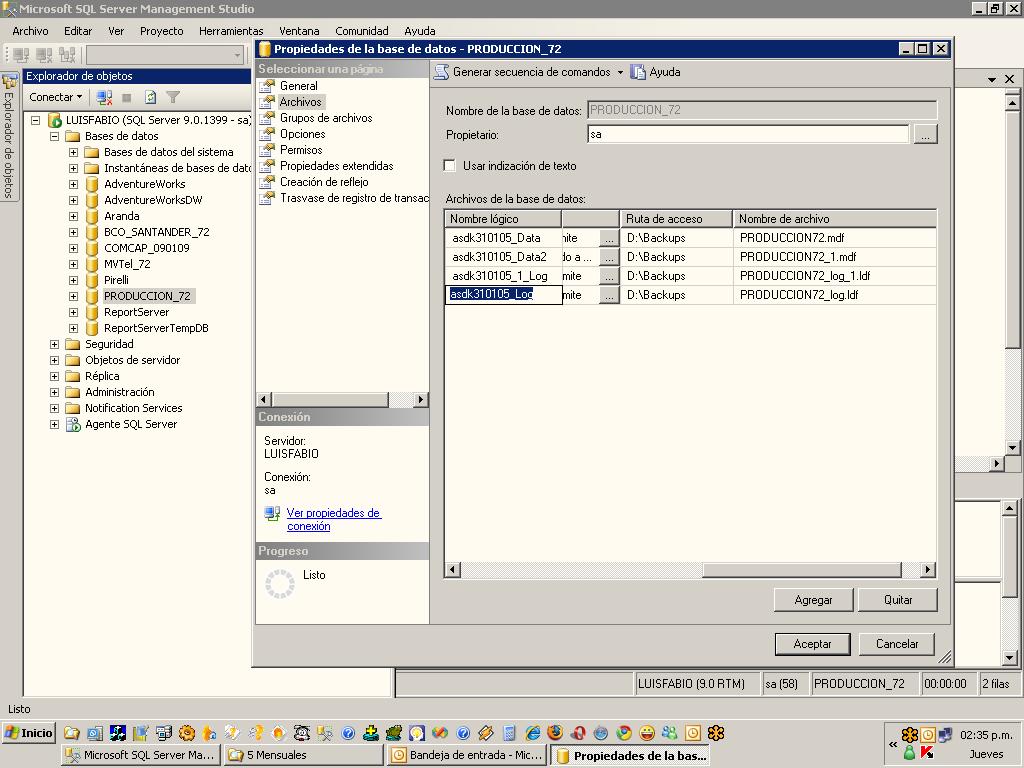Click the connection properties icon beside the link

coord(272,513)
